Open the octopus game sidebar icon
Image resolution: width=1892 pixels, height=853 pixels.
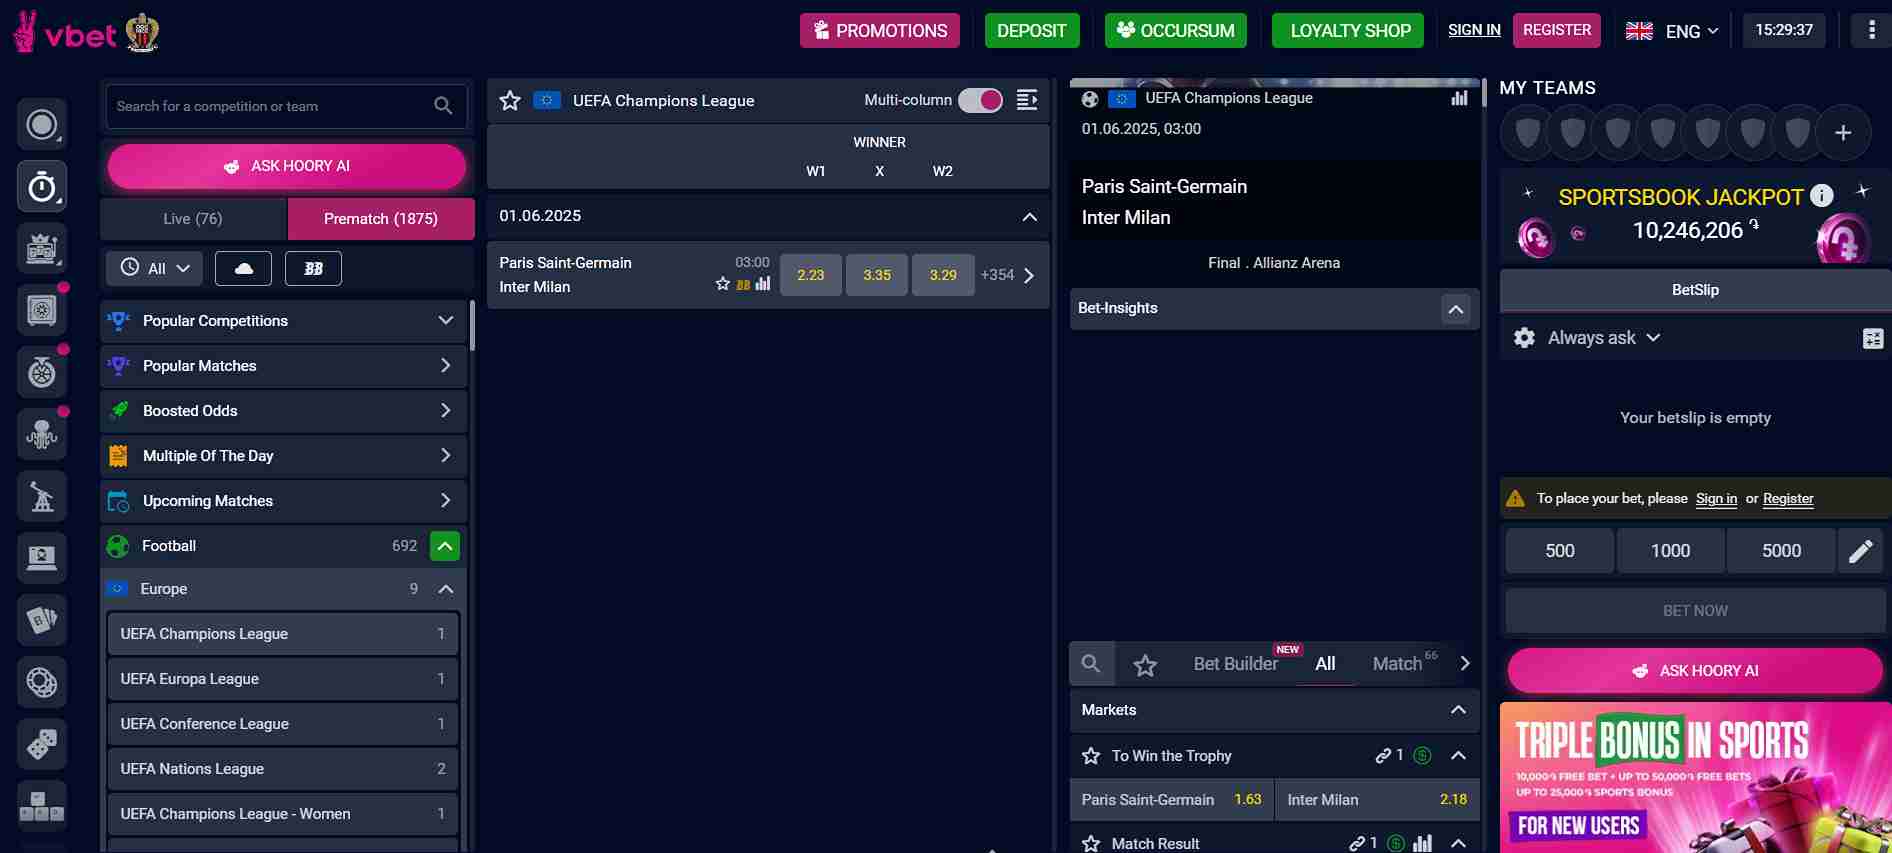tap(42, 434)
